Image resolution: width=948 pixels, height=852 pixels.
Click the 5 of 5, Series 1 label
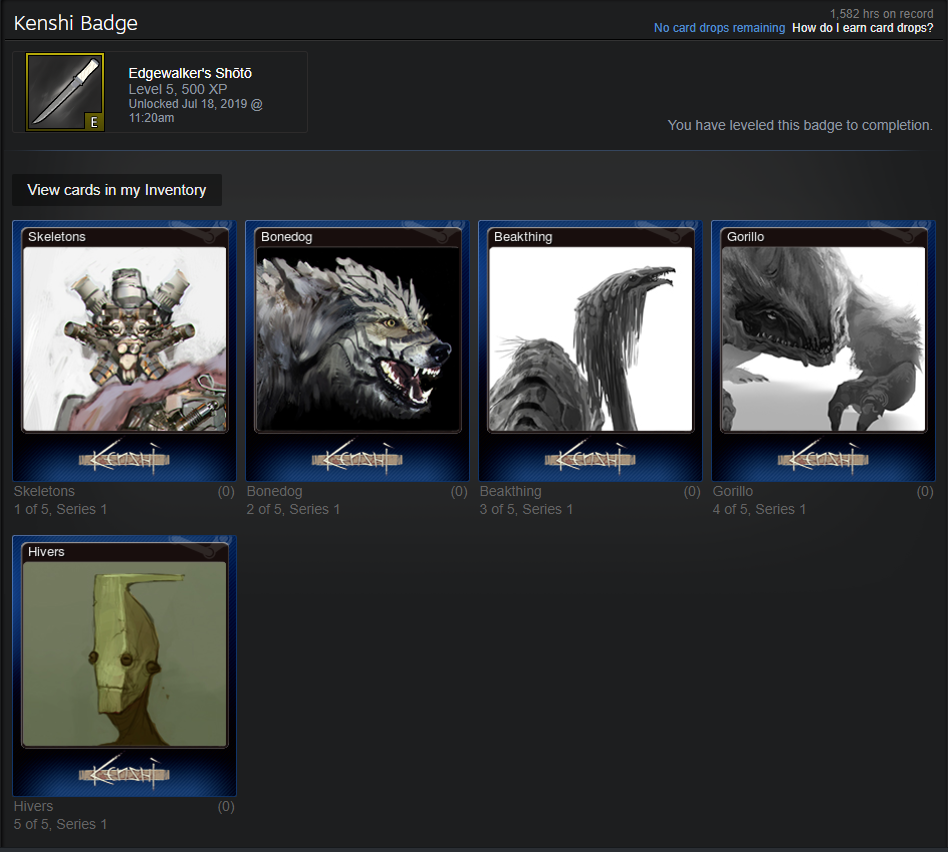pyautogui.click(x=60, y=824)
